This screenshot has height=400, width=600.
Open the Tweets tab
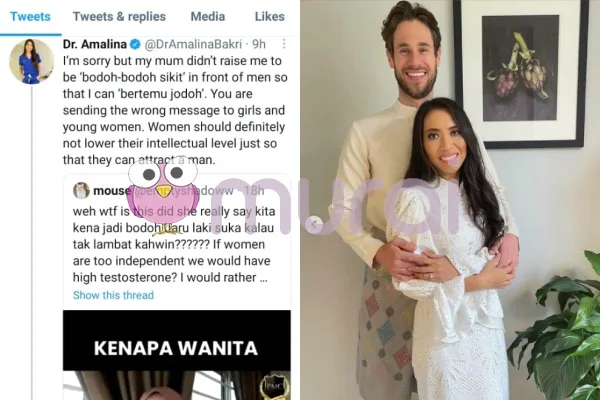pyautogui.click(x=30, y=16)
